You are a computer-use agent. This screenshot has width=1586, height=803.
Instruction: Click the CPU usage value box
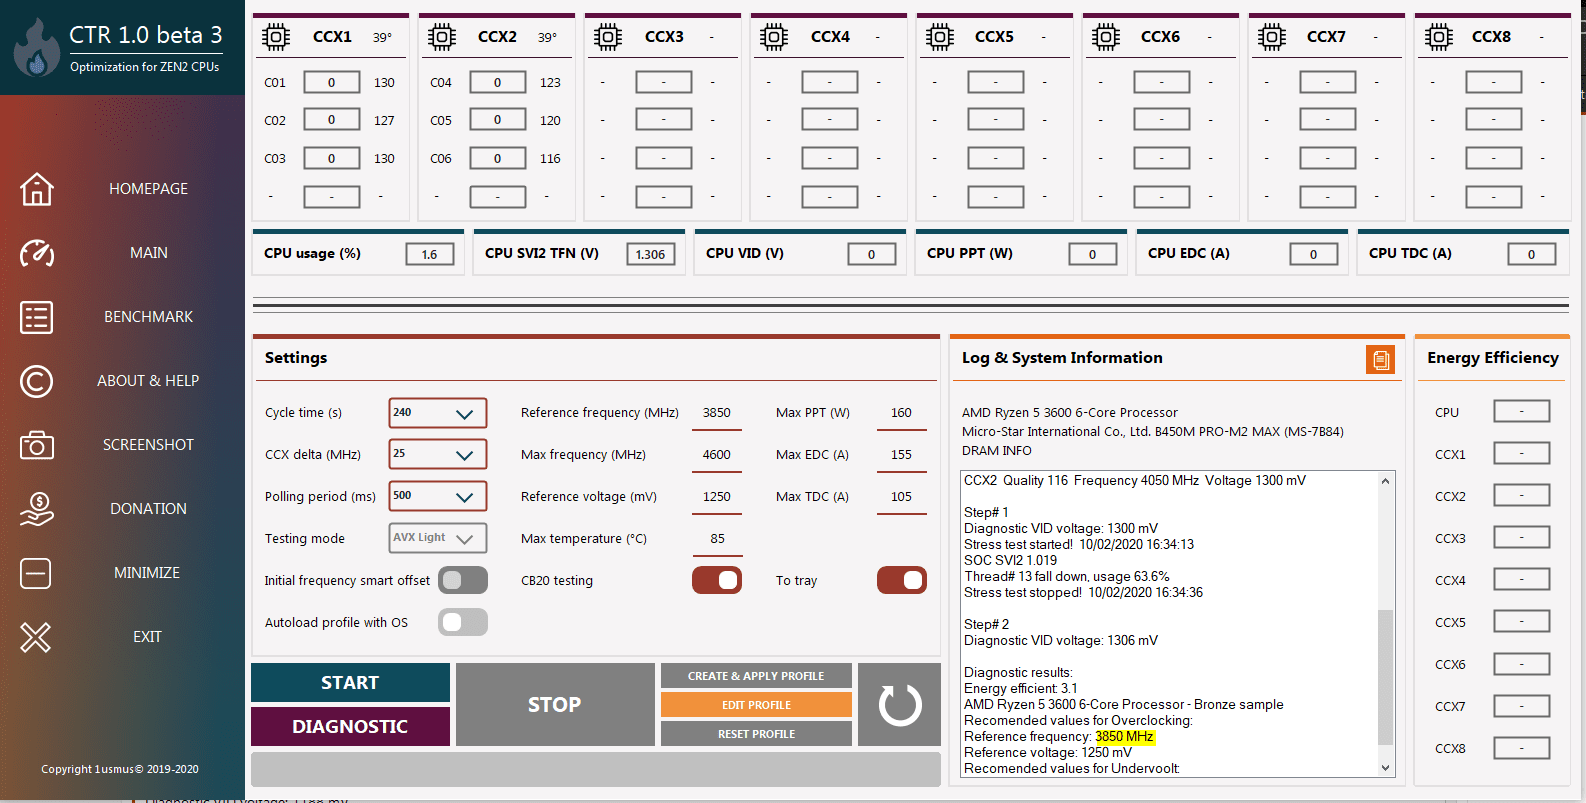click(x=430, y=254)
